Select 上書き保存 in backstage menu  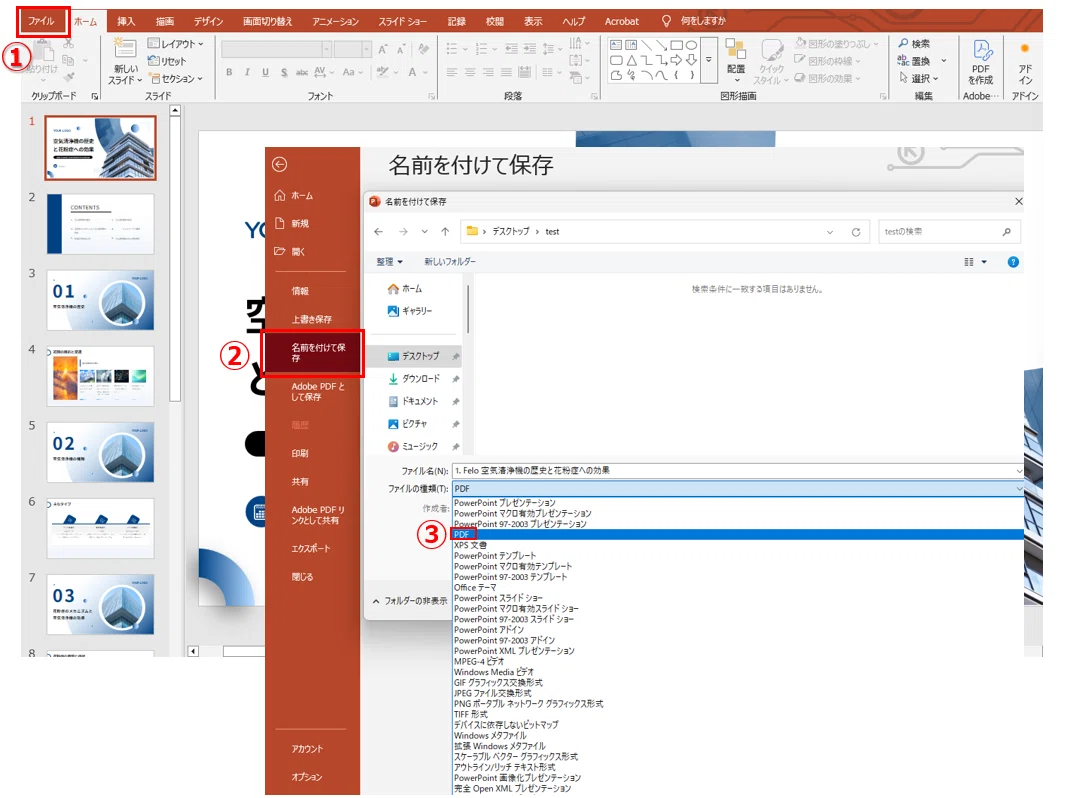[x=312, y=319]
